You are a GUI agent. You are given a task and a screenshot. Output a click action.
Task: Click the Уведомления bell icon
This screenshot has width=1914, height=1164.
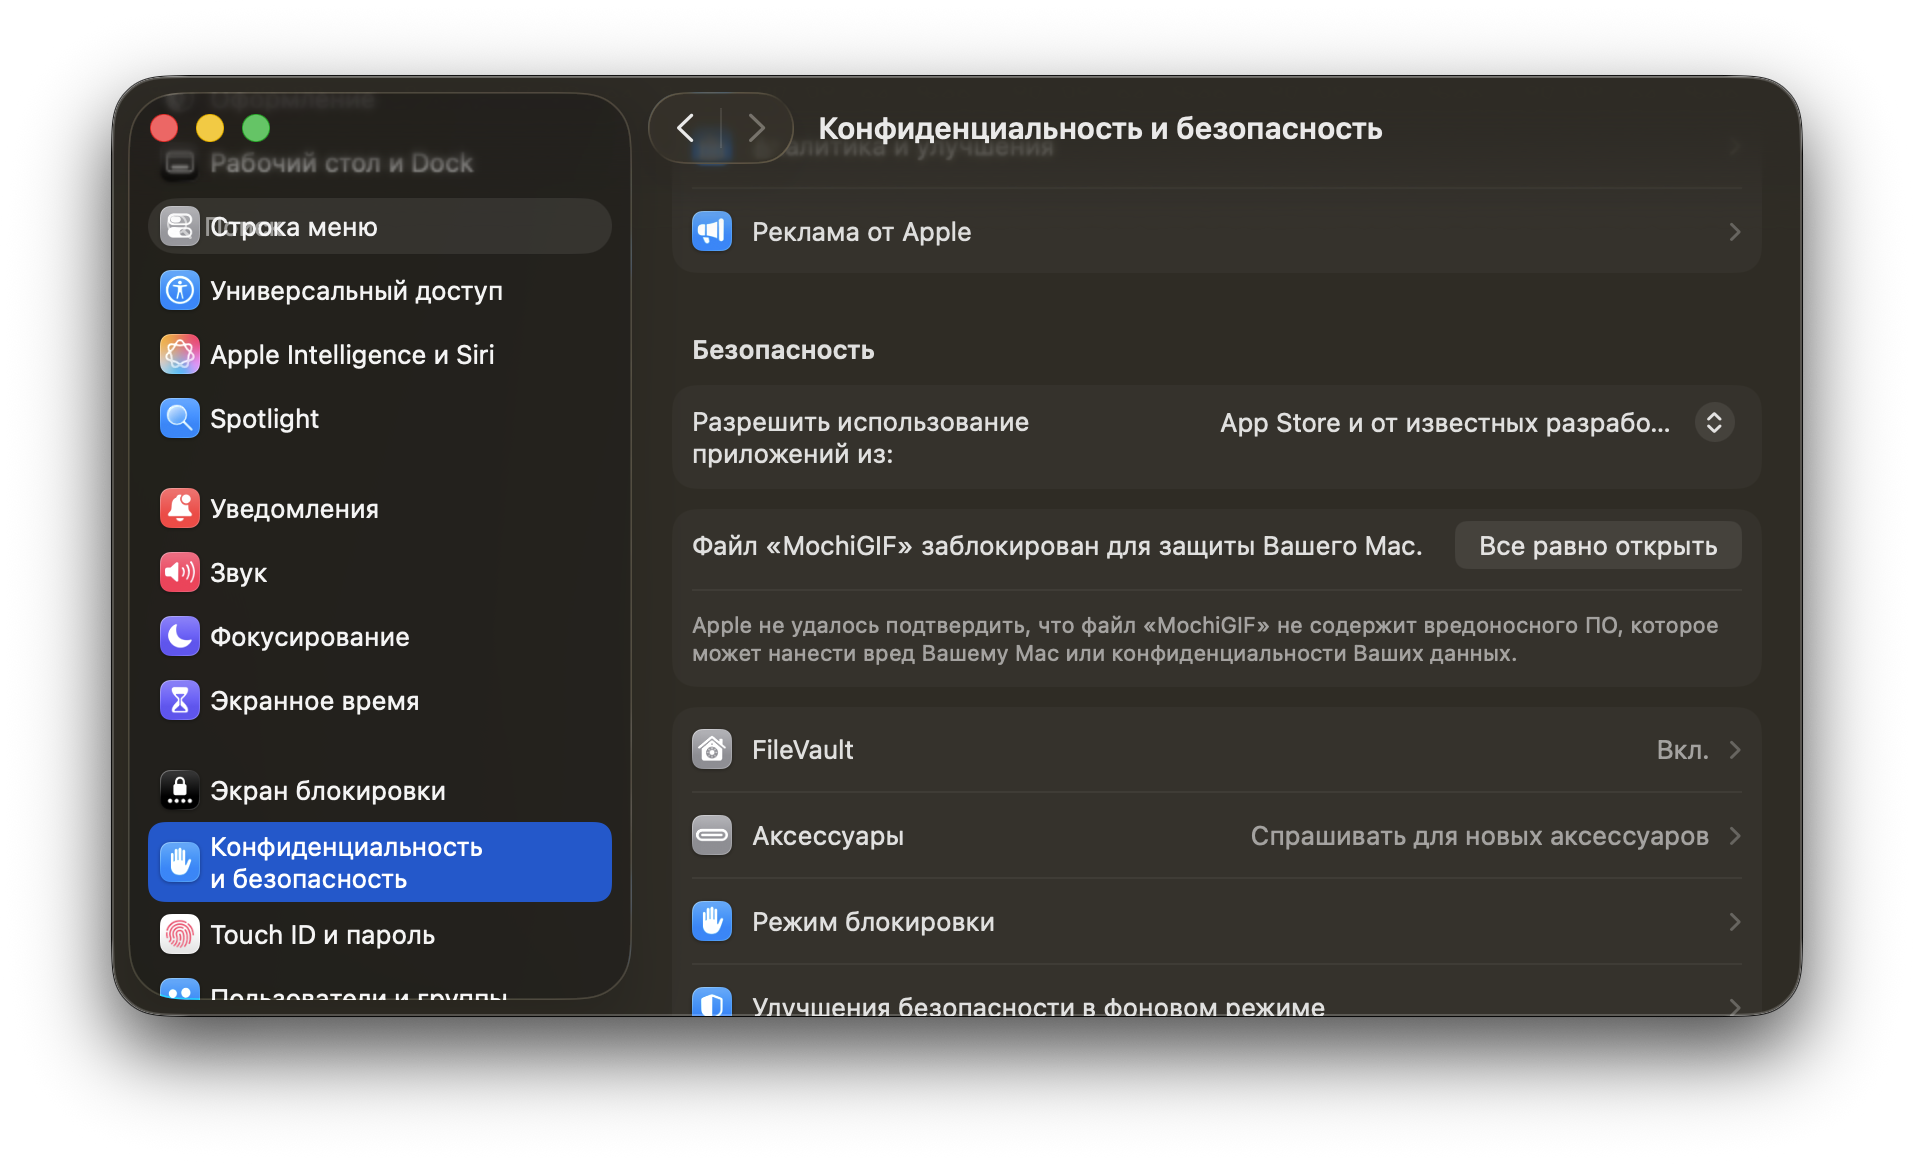coord(180,509)
